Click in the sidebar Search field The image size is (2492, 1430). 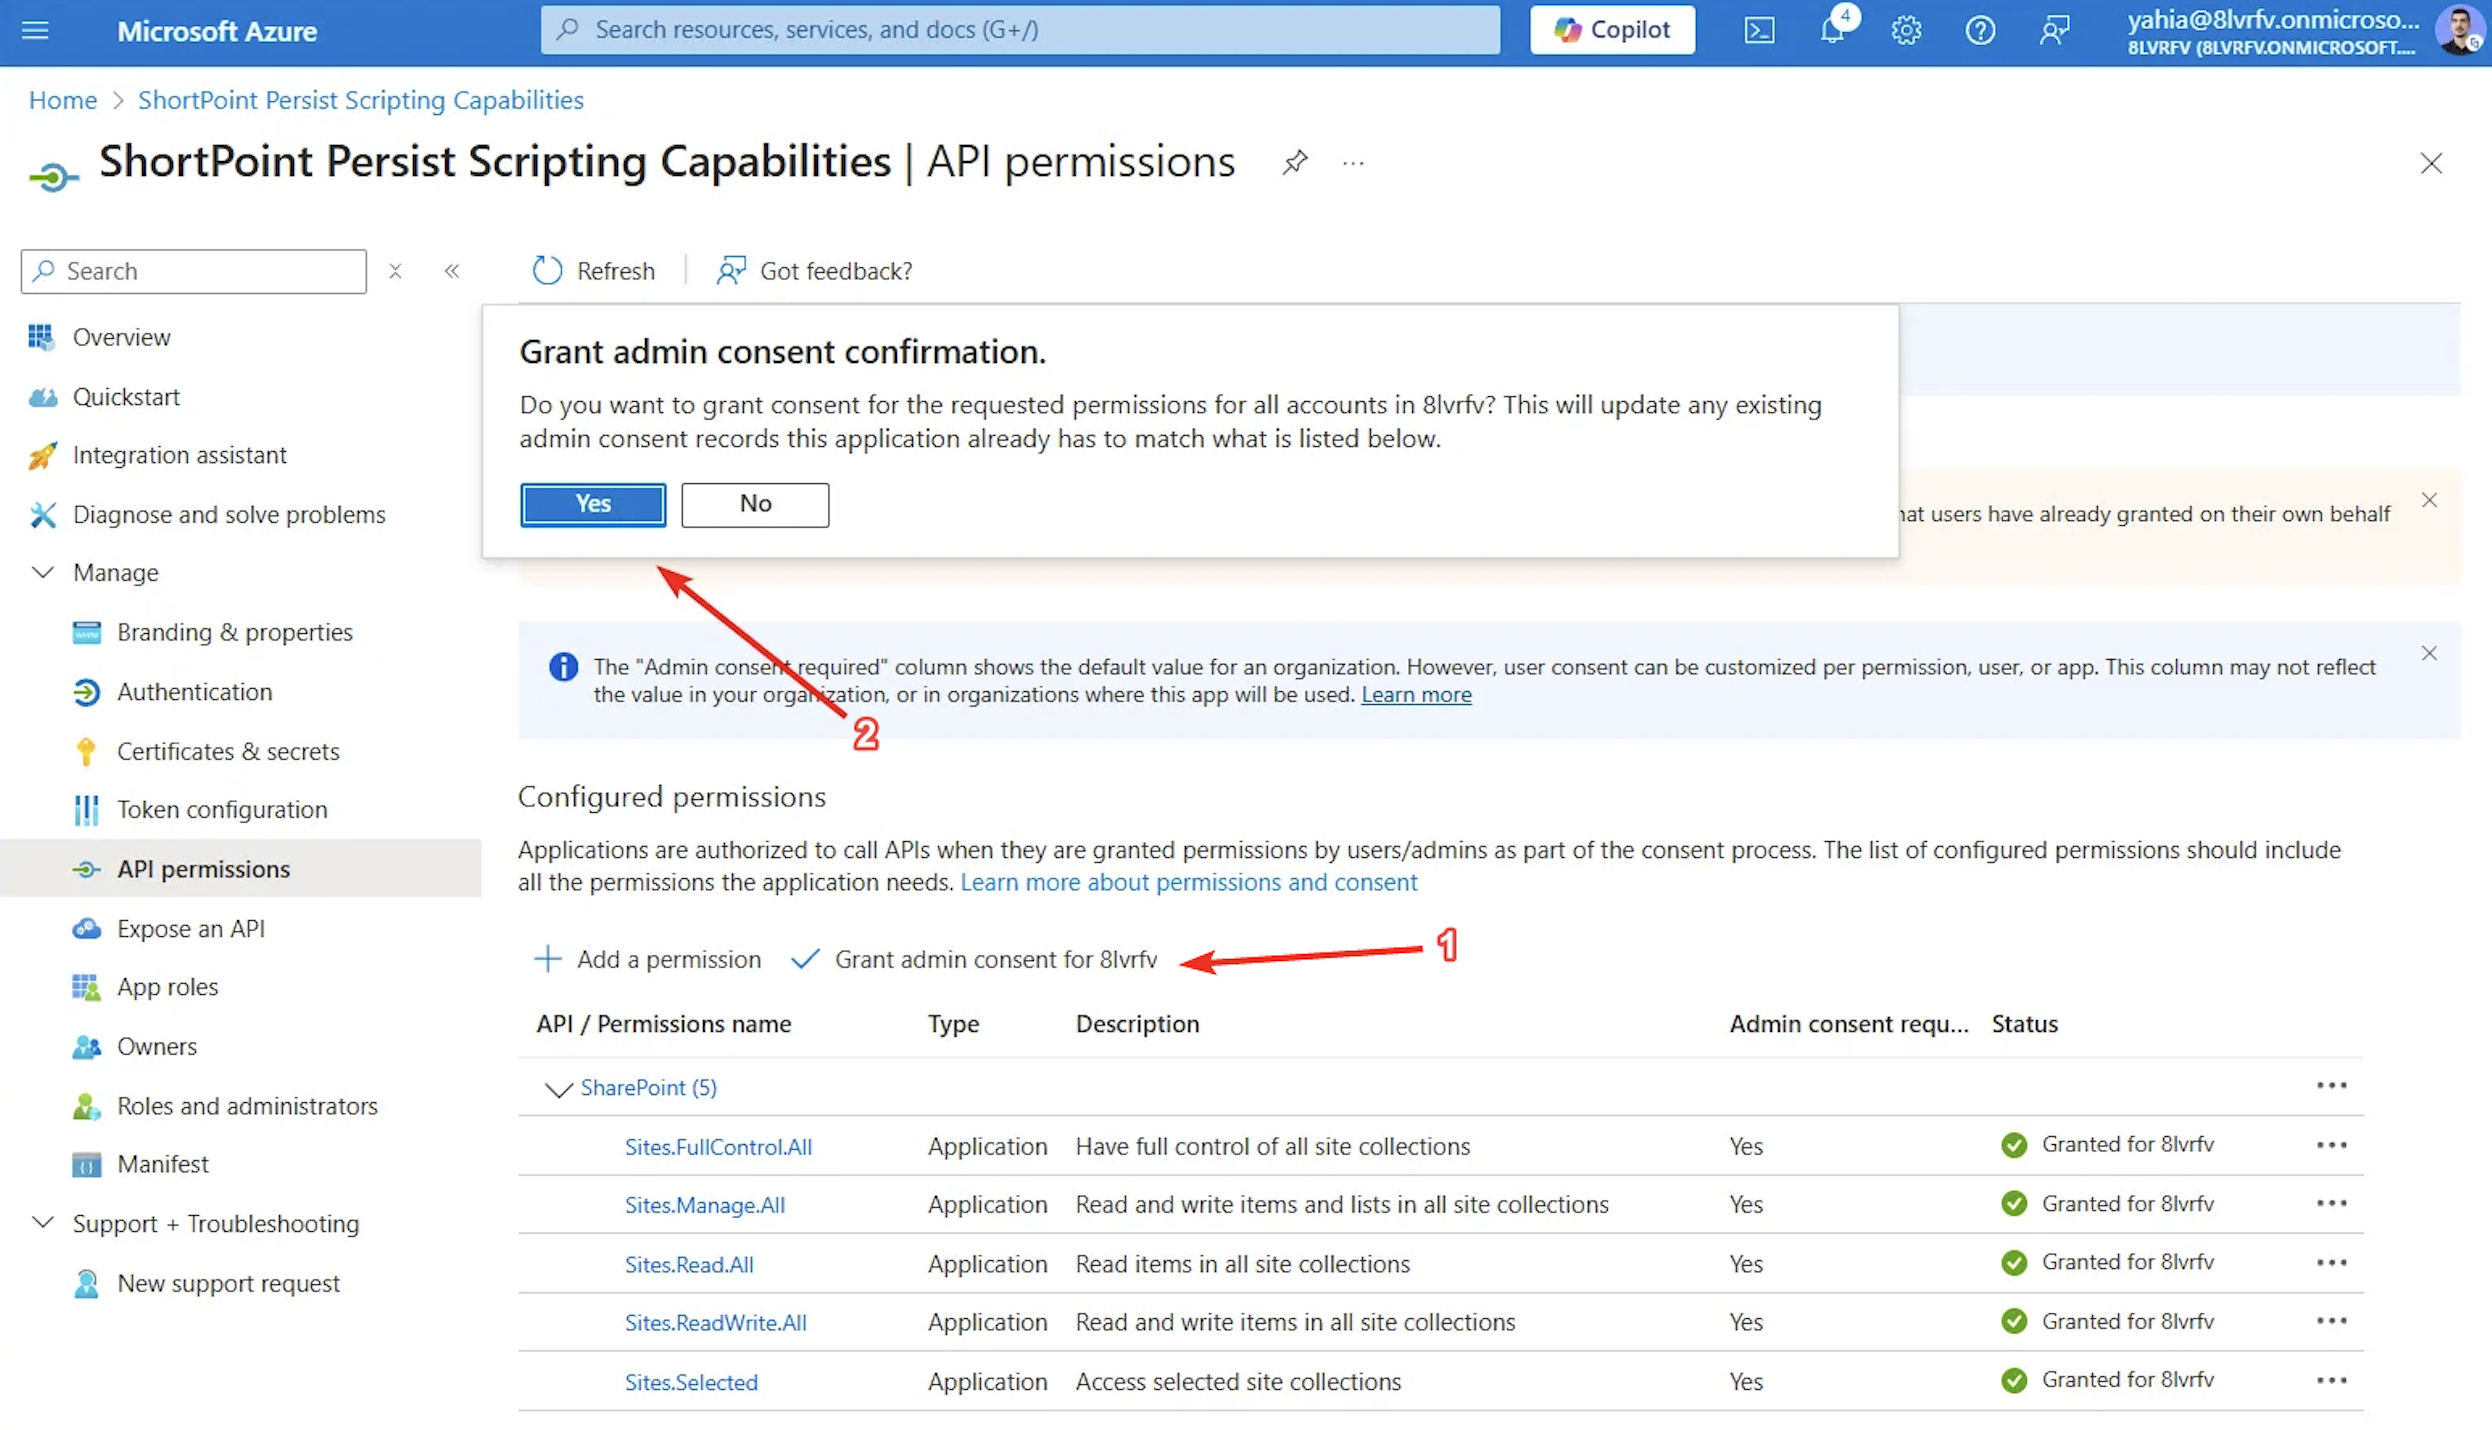pos(210,271)
